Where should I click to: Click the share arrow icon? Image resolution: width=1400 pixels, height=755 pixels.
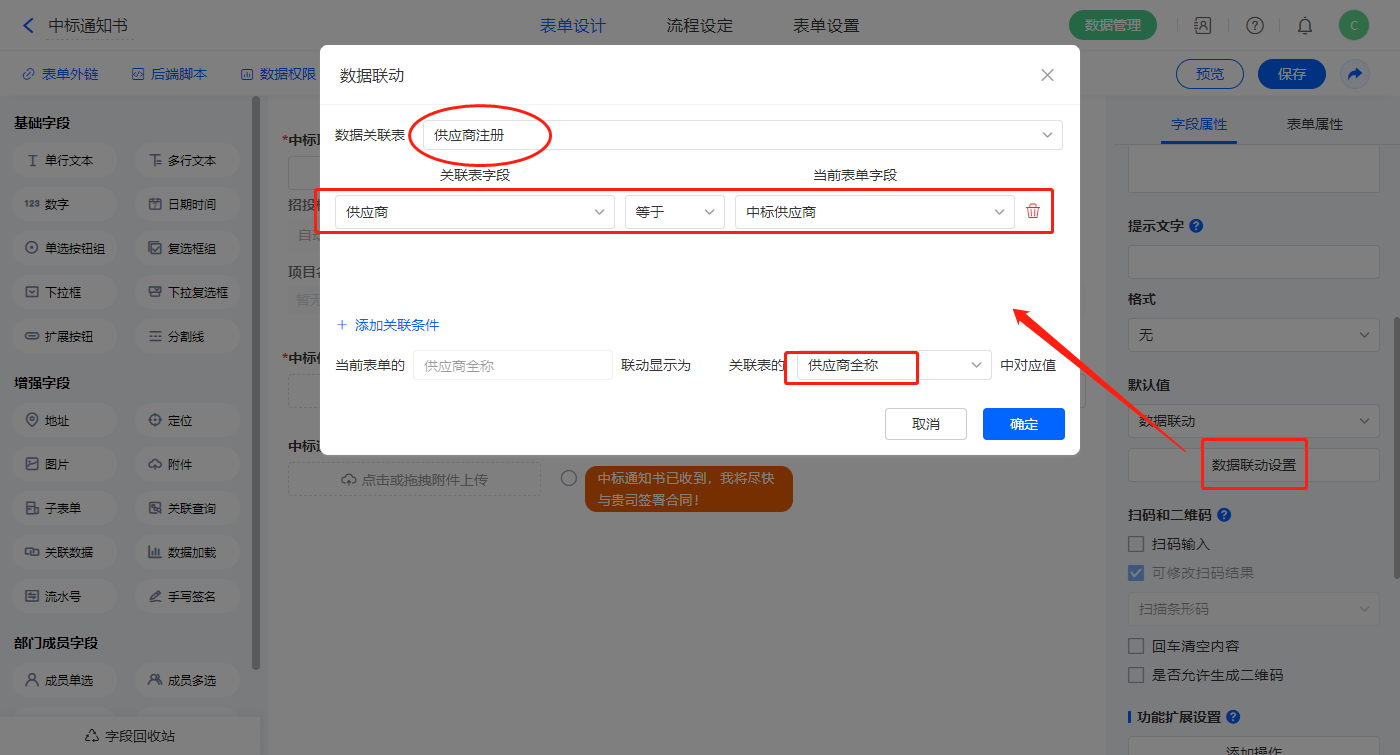[x=1355, y=74]
